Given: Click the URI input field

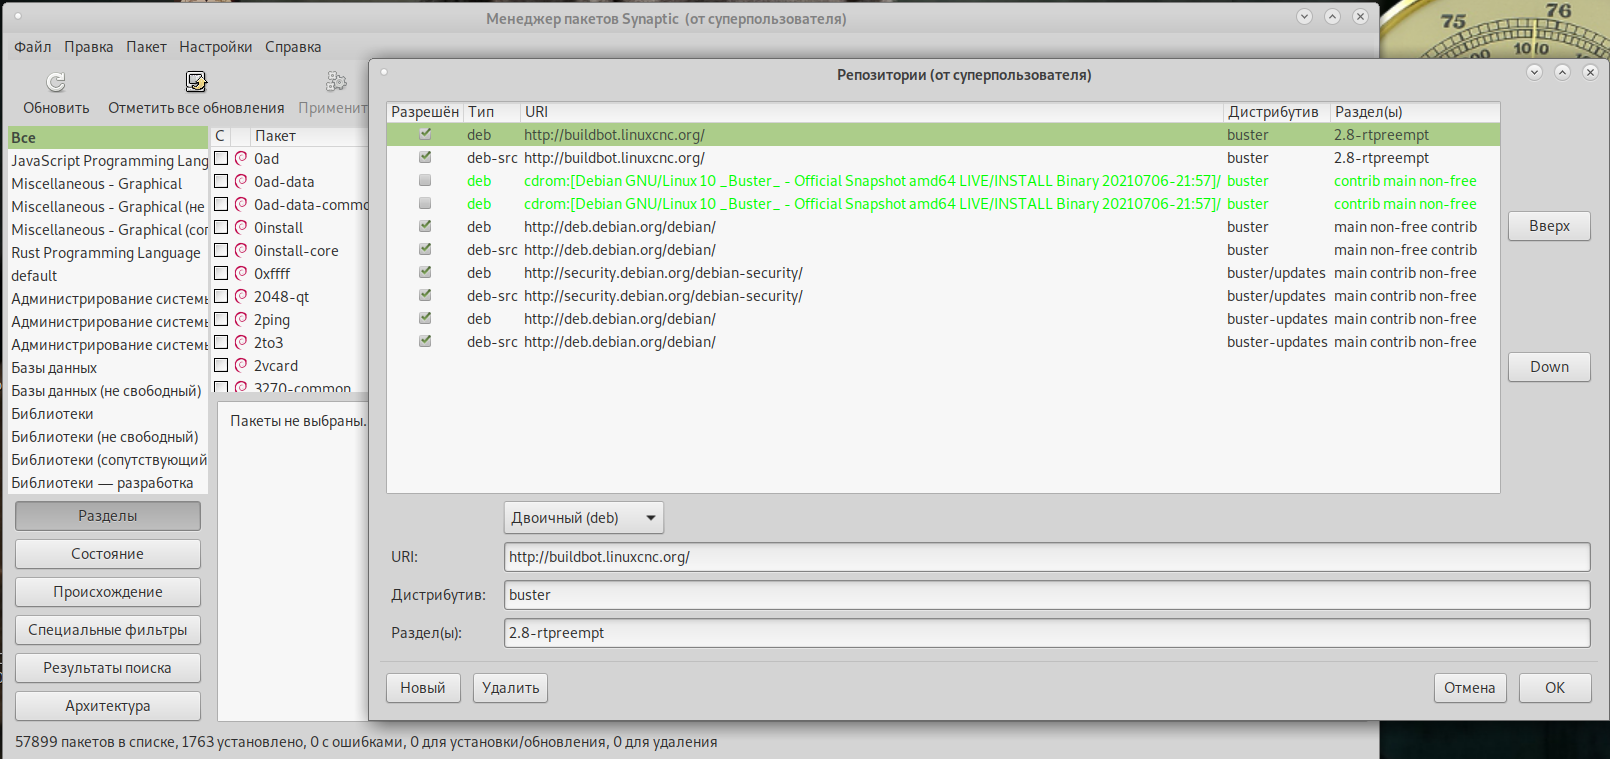Looking at the screenshot, I should pos(1047,557).
